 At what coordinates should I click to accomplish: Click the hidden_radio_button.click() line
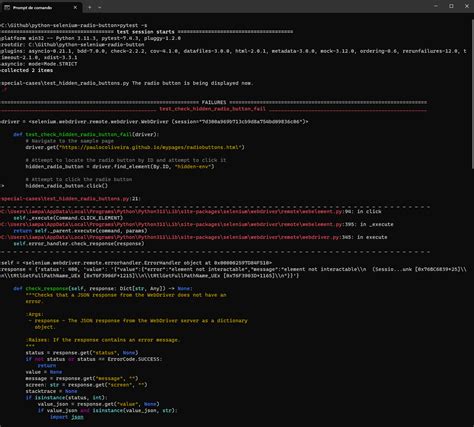[67, 186]
